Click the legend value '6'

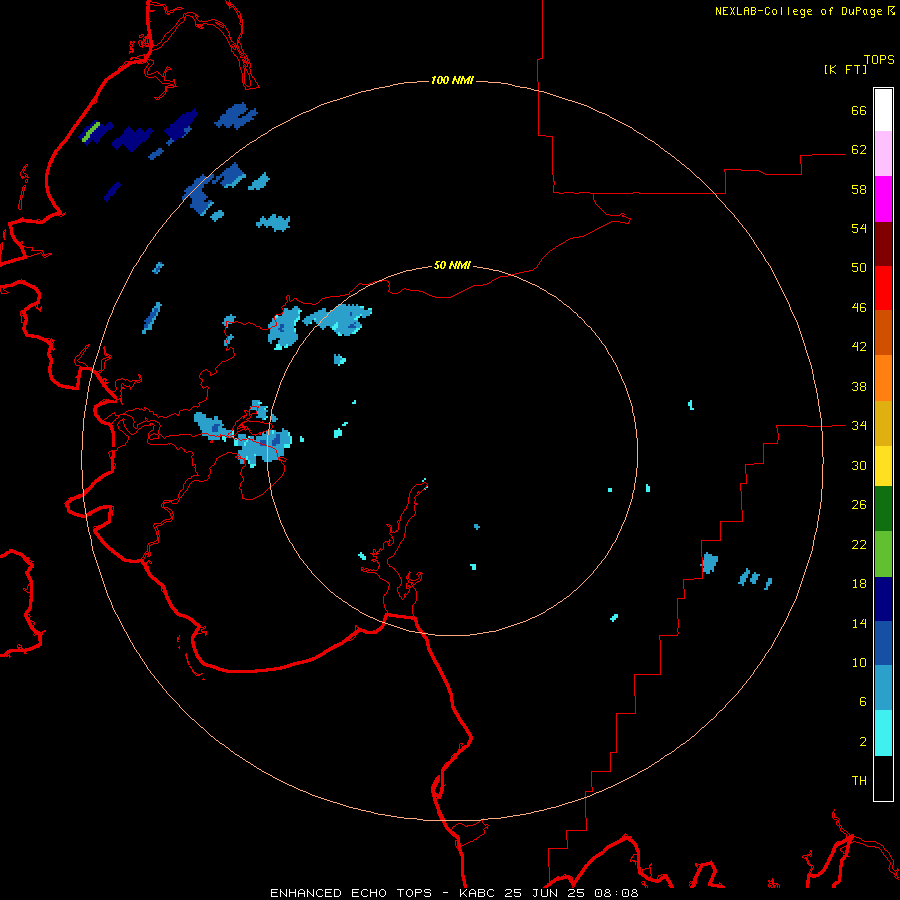(x=863, y=702)
